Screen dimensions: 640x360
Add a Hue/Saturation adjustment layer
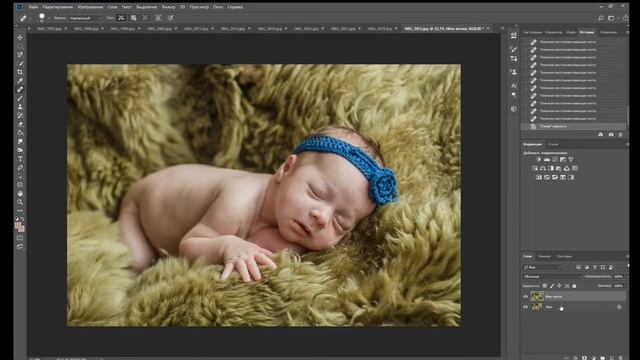coord(535,168)
